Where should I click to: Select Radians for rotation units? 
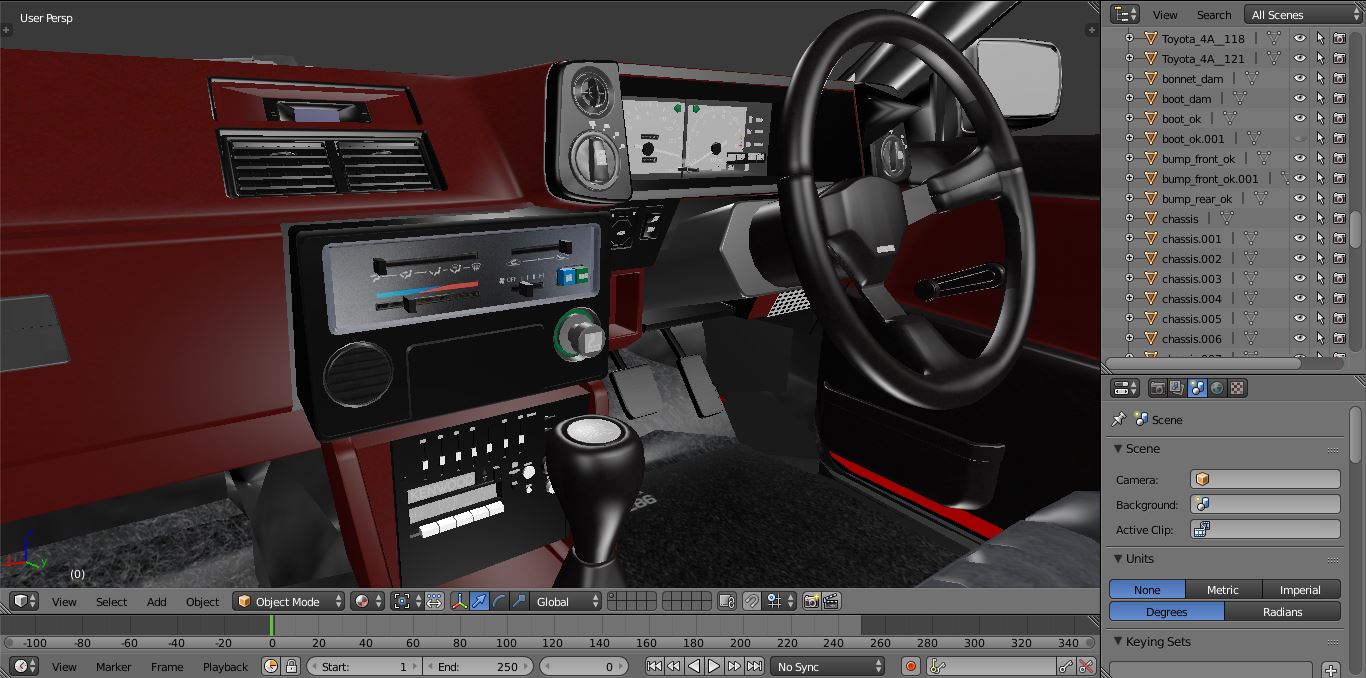coord(1282,612)
